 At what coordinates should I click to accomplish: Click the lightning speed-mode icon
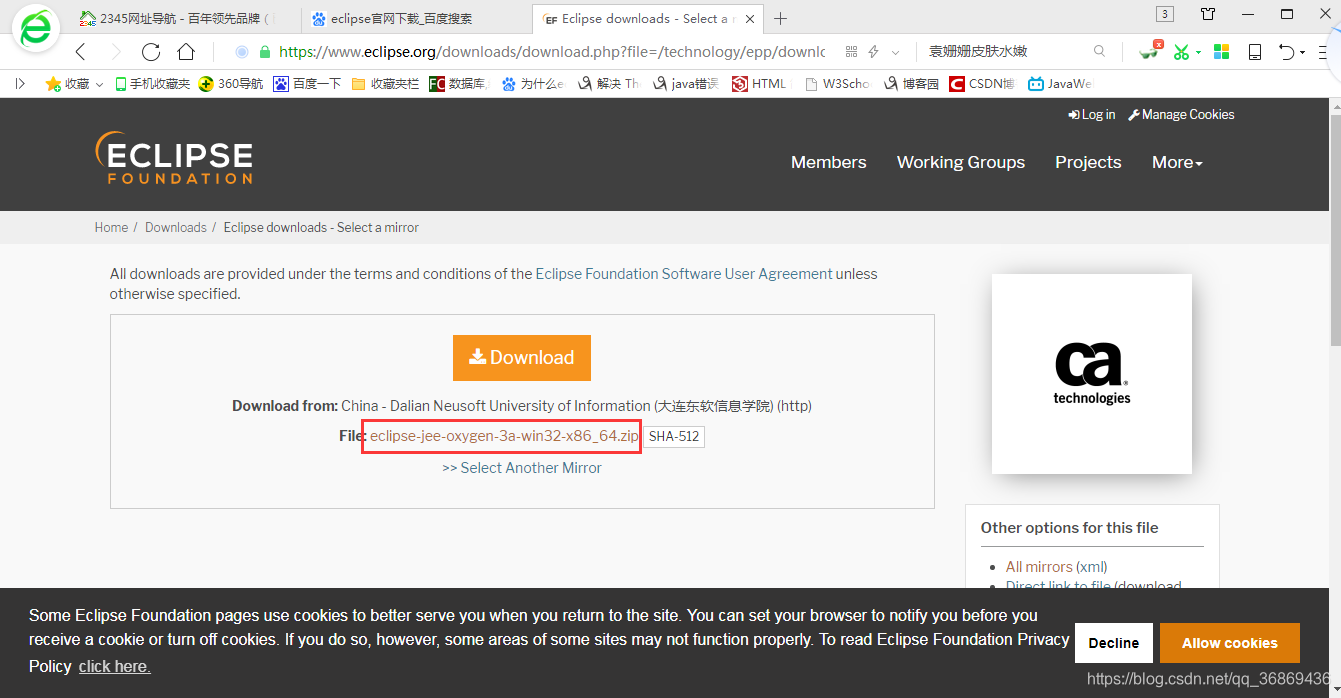pos(873,52)
